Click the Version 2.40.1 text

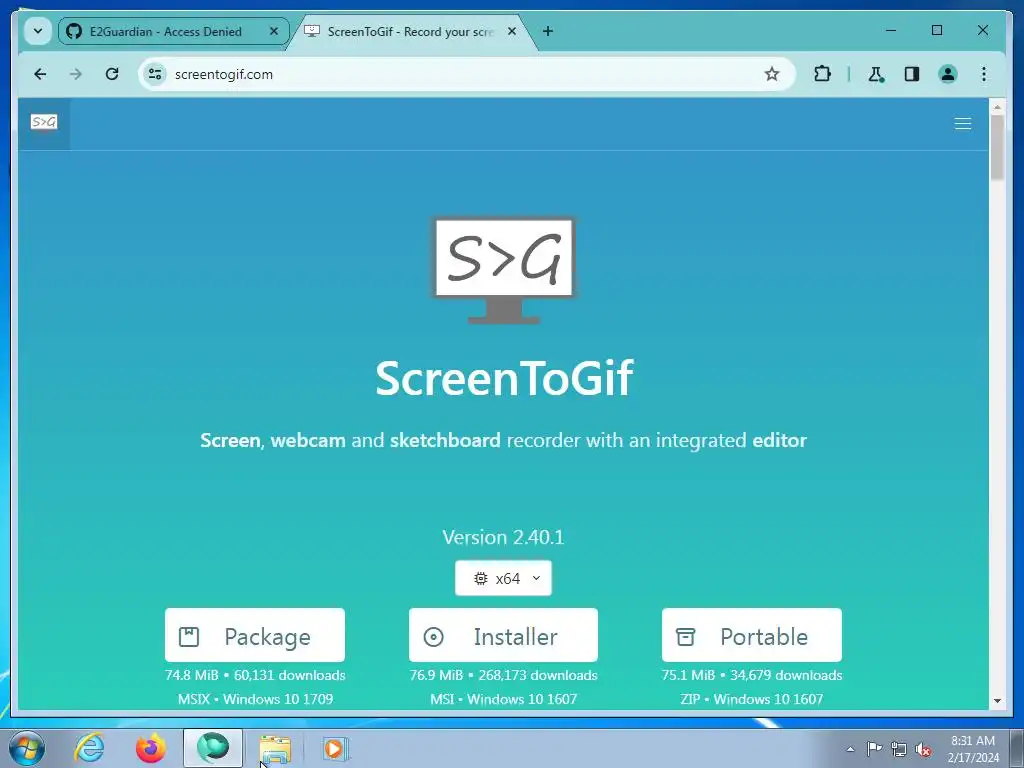click(503, 537)
